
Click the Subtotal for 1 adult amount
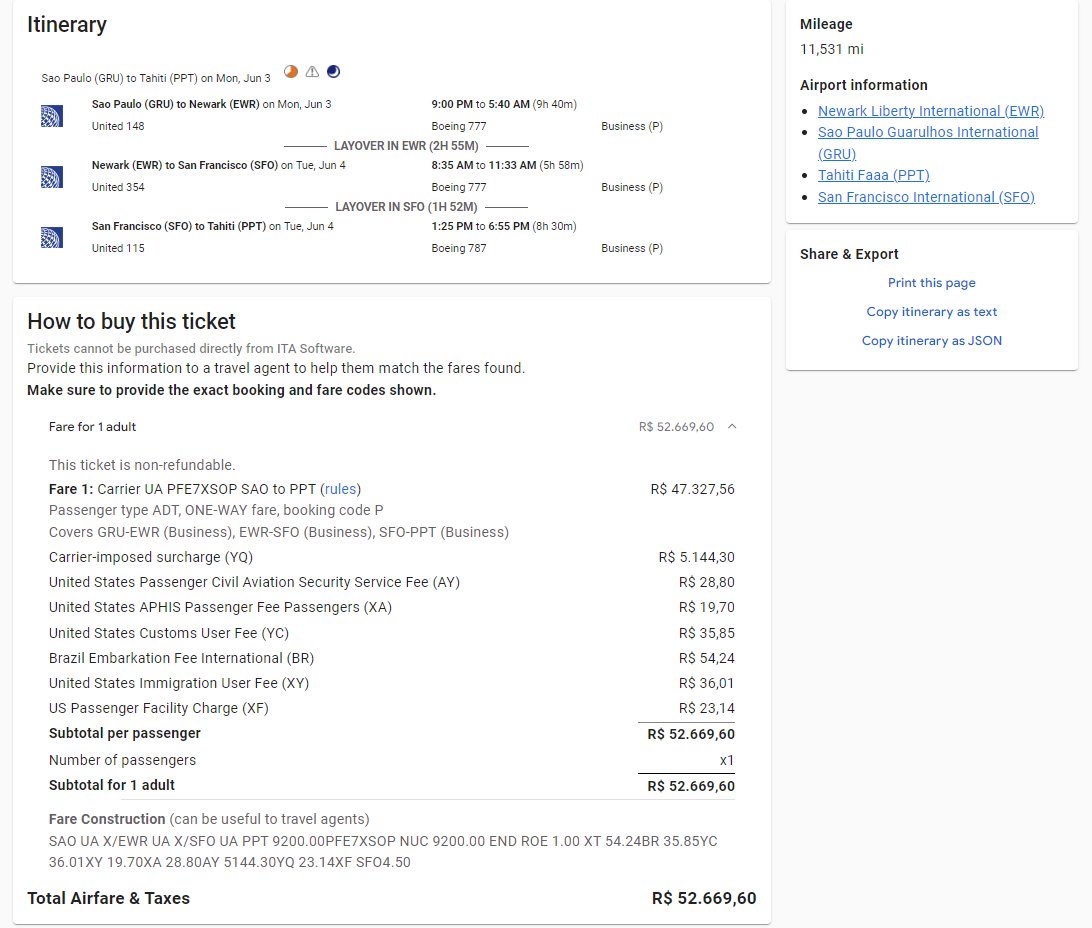click(x=691, y=786)
